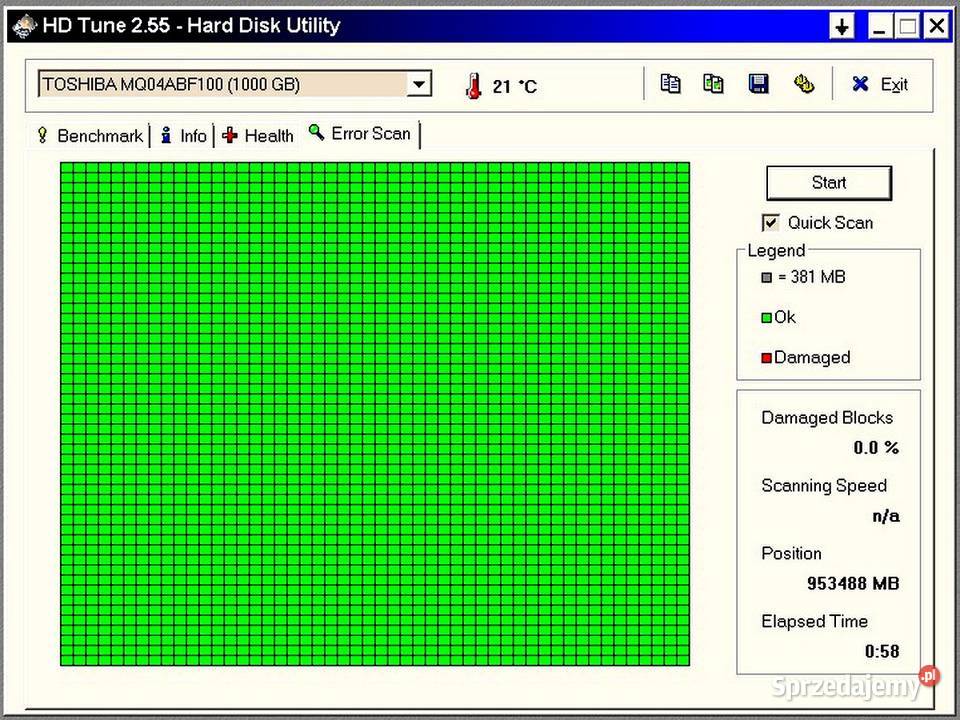Click the thermometer temperature icon
Screen dimensions: 960x720
tap(473, 86)
